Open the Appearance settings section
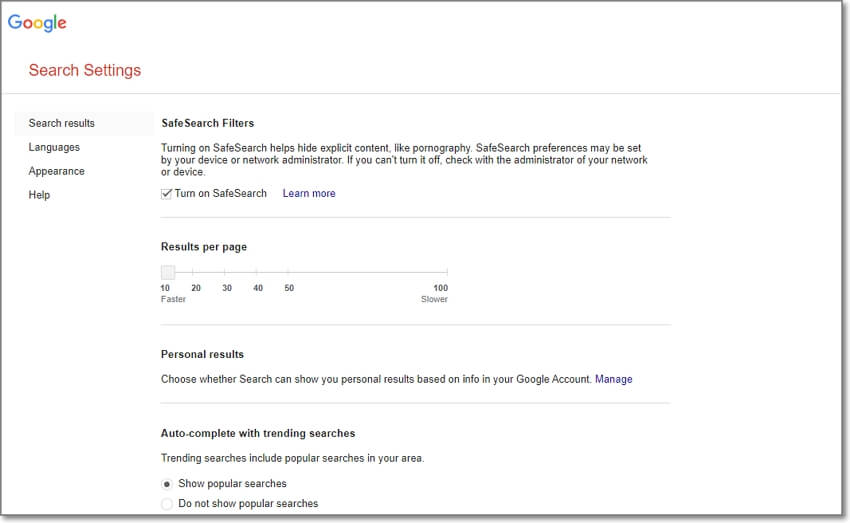The image size is (850, 523). pos(56,171)
